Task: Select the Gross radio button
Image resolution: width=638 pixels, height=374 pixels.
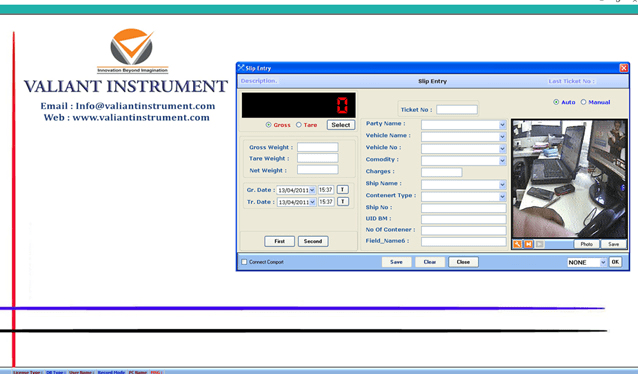Action: point(269,125)
